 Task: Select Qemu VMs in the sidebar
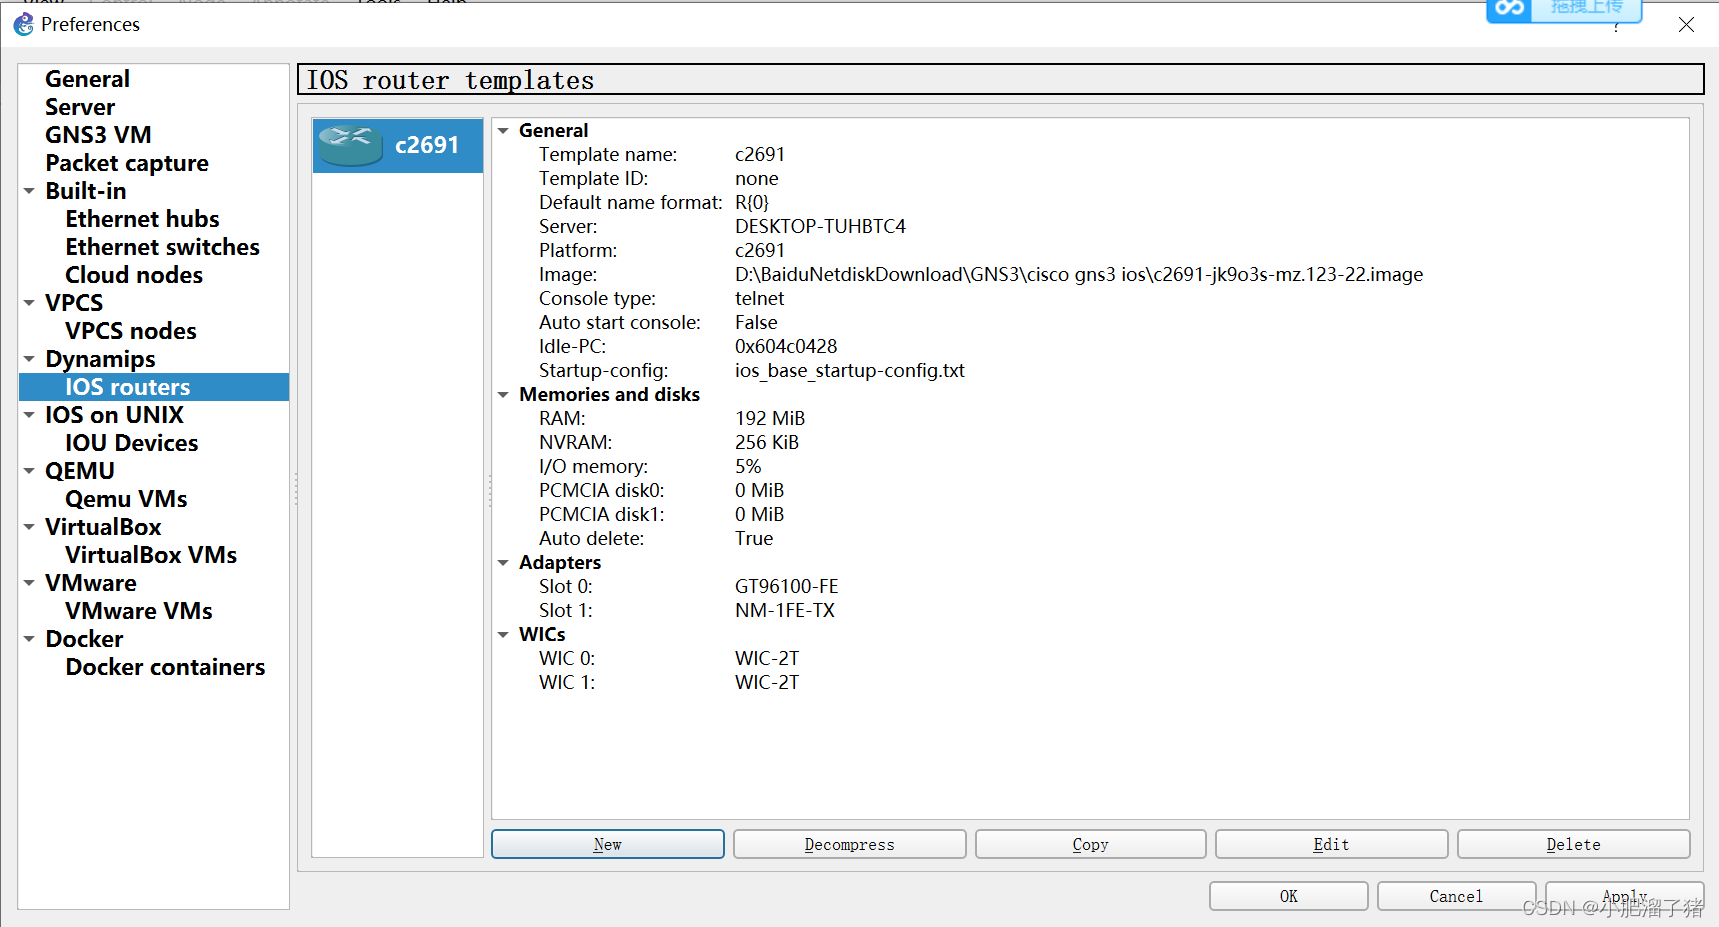[x=126, y=499]
